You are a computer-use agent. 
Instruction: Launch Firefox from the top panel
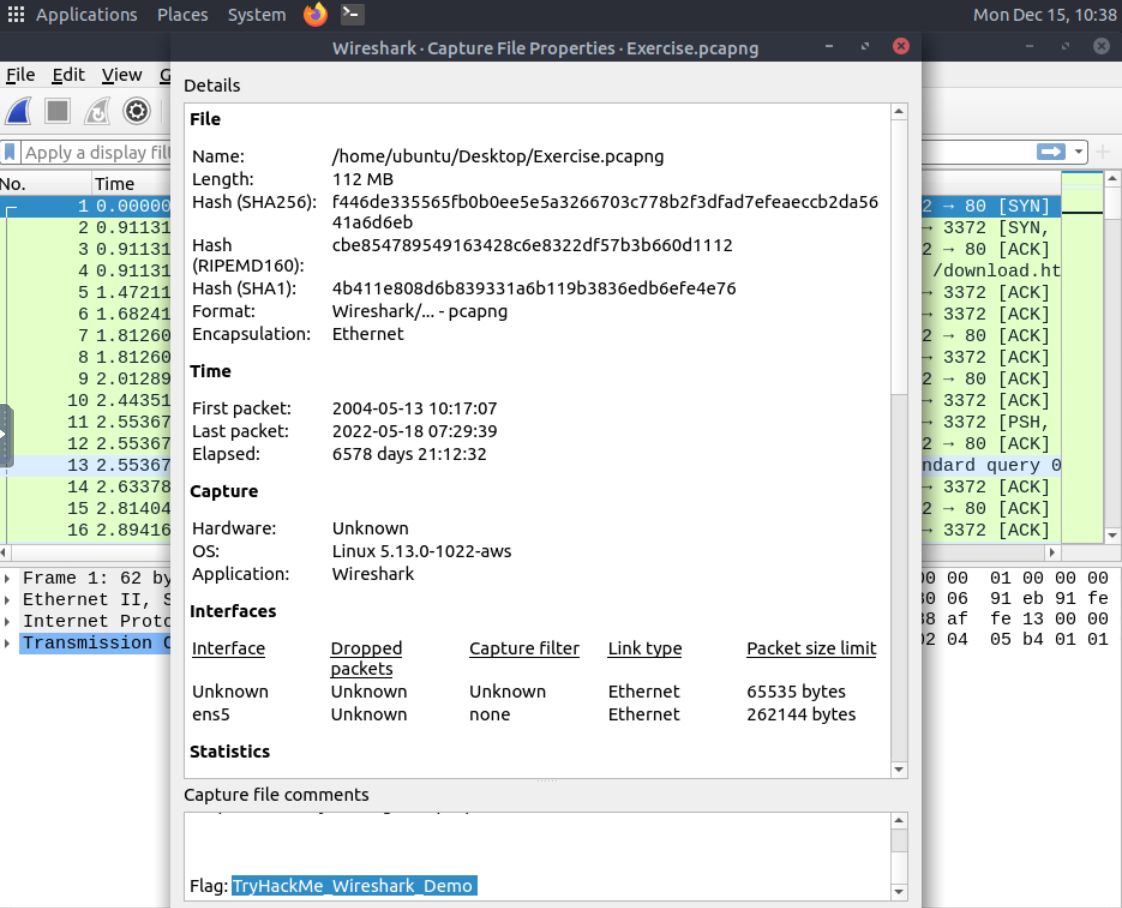point(315,15)
